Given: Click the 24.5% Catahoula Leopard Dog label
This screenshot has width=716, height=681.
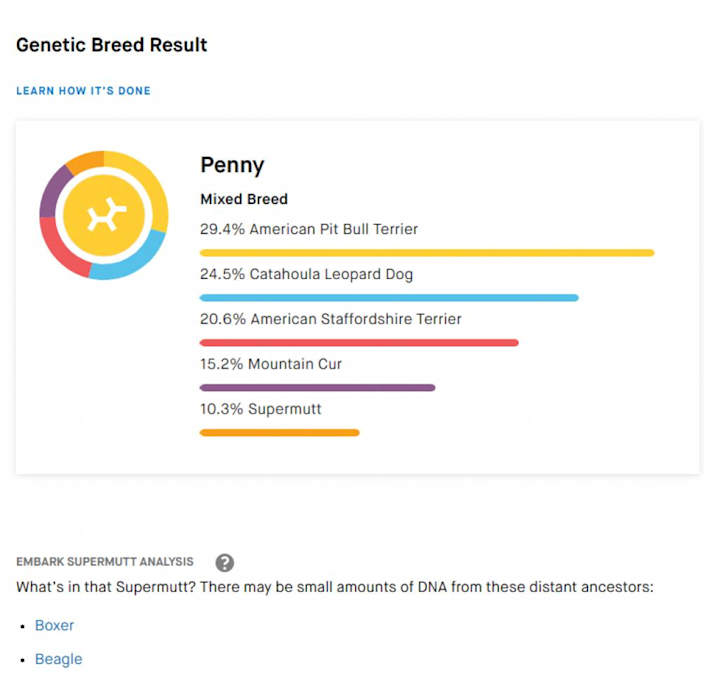Looking at the screenshot, I should click(306, 274).
